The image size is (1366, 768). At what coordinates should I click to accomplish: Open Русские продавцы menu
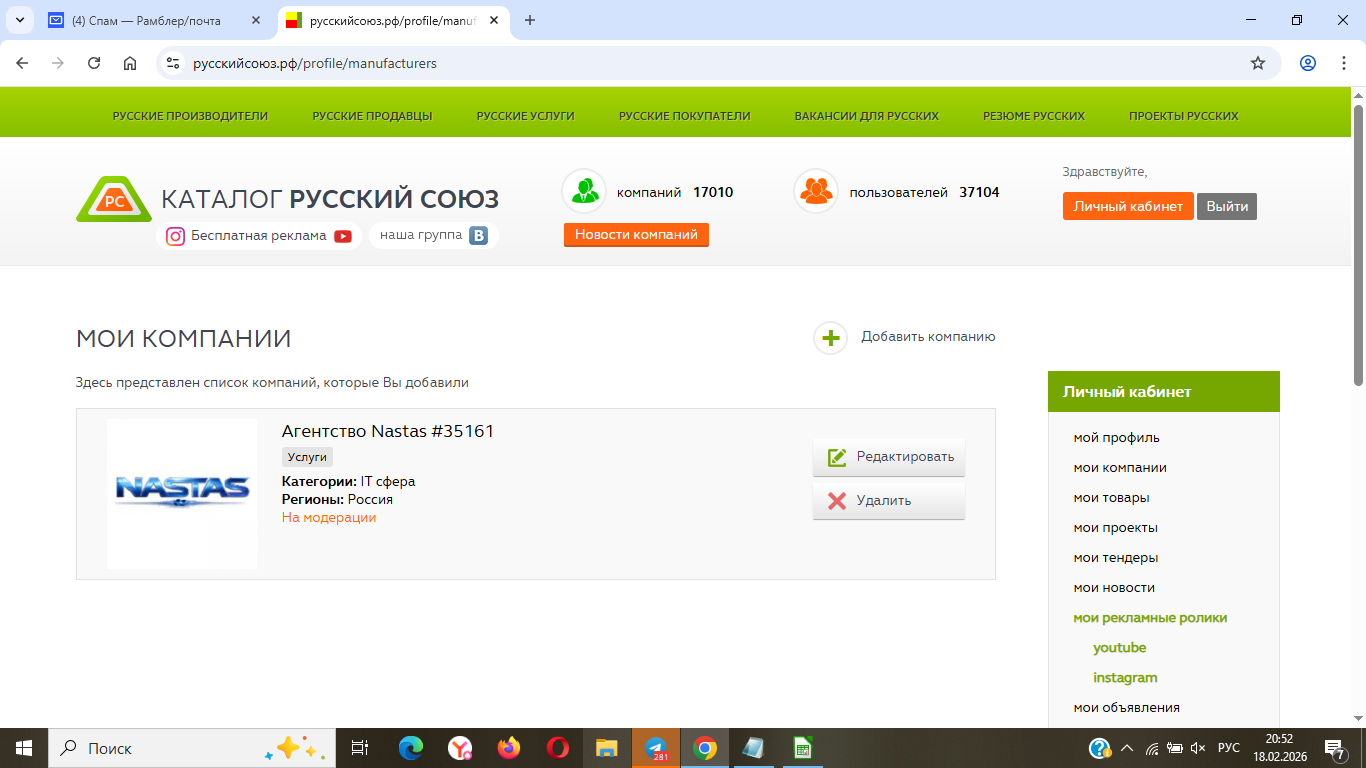tap(372, 116)
